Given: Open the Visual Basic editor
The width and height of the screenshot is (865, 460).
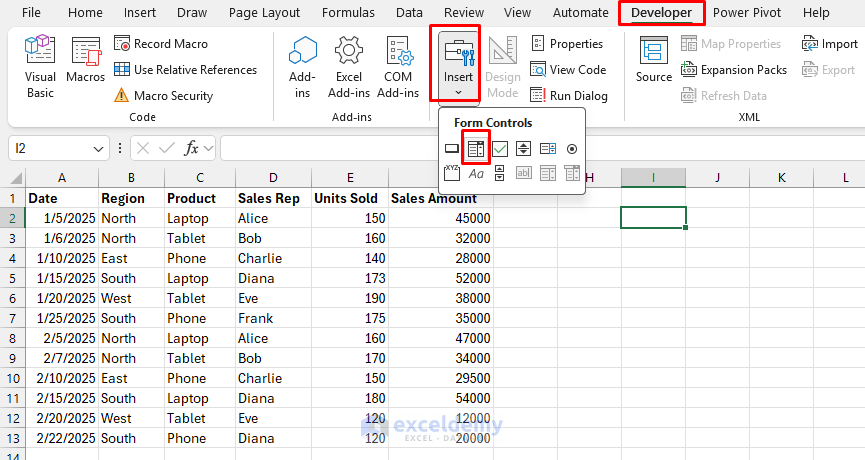Looking at the screenshot, I should [x=40, y=66].
